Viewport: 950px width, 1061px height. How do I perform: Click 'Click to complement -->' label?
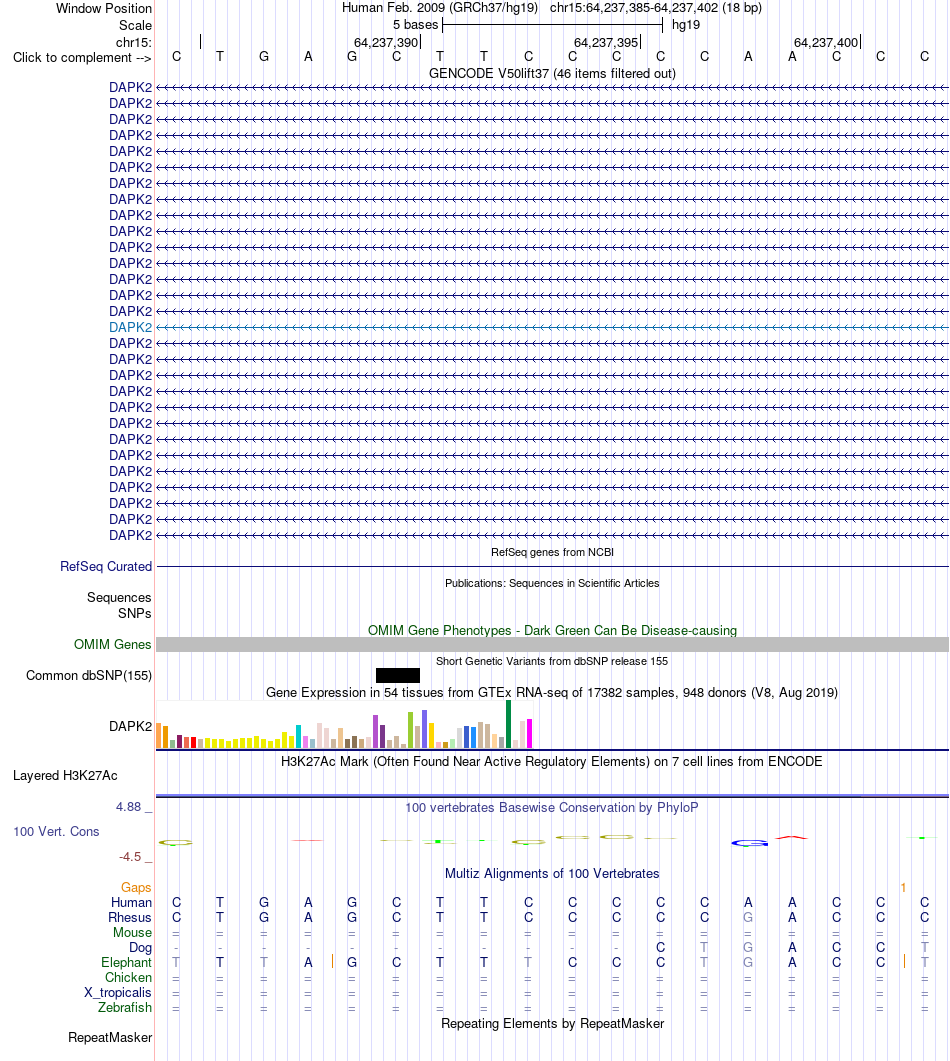82,58
